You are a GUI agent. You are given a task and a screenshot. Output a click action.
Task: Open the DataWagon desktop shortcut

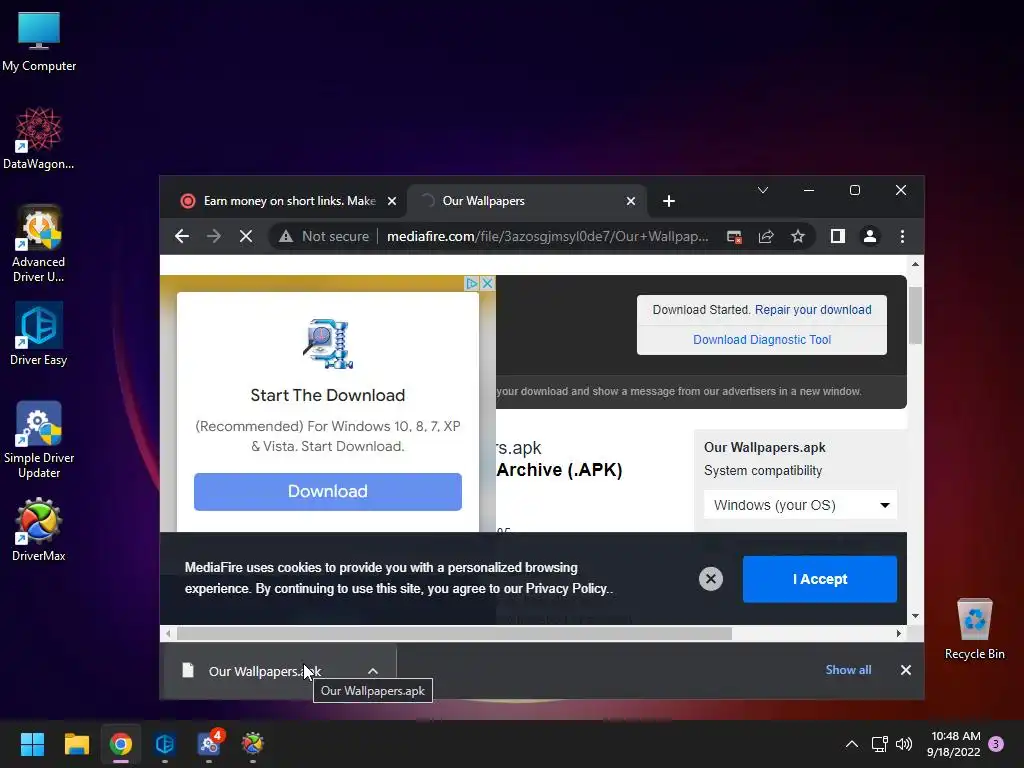click(x=39, y=138)
